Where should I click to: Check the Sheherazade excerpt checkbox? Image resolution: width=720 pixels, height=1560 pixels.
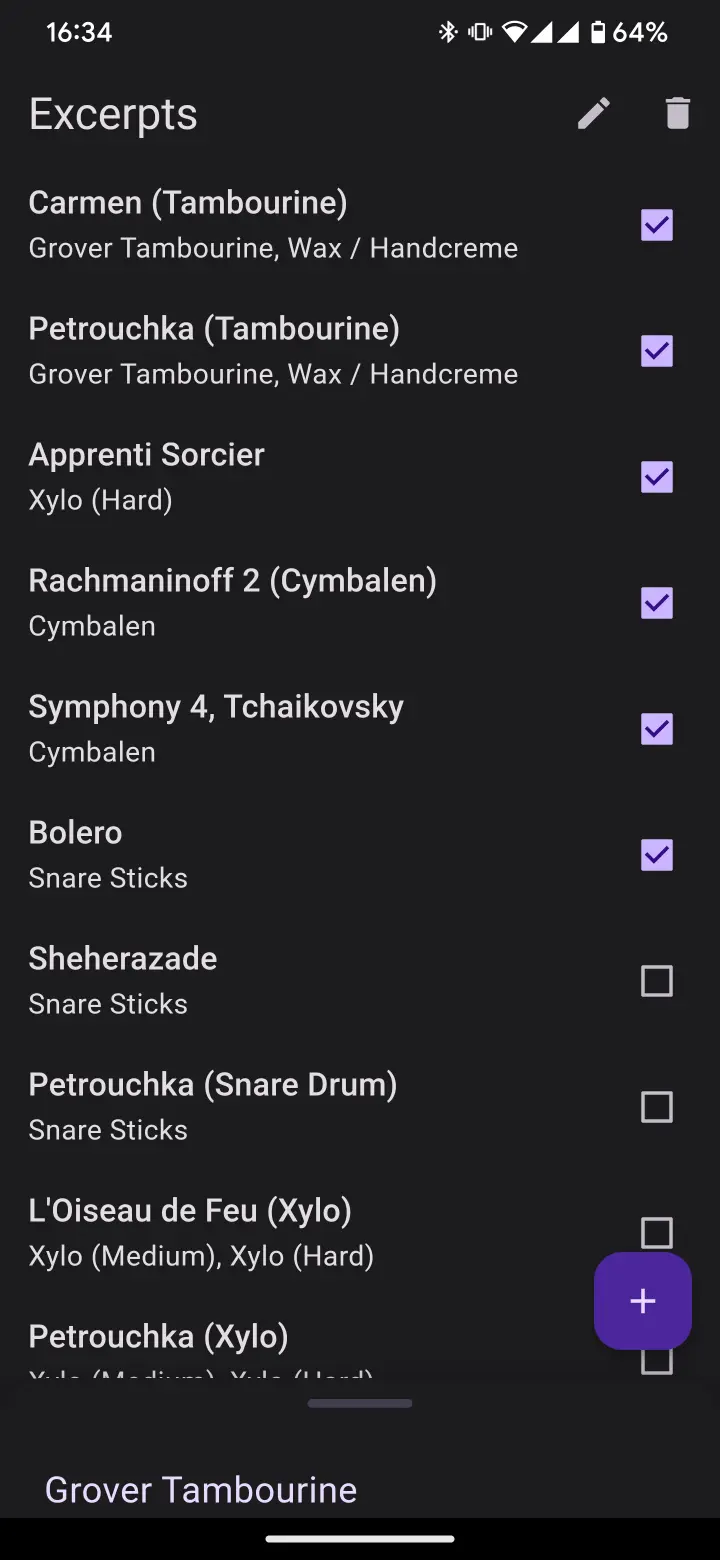coord(656,981)
